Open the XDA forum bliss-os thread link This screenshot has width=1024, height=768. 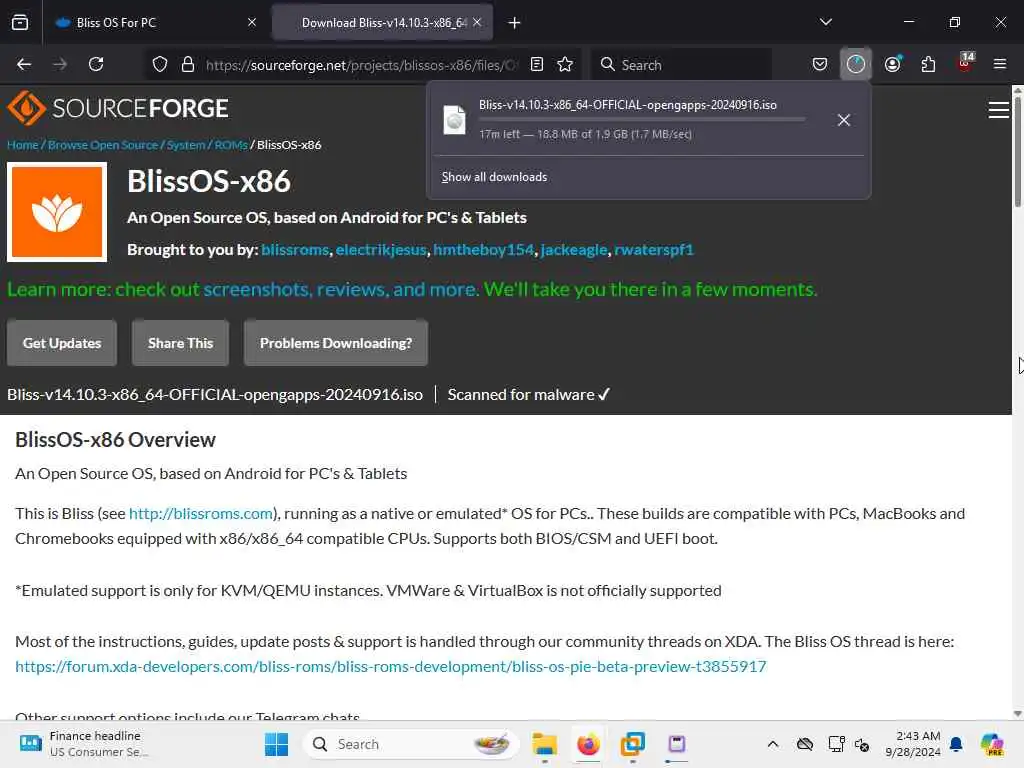[x=391, y=667]
